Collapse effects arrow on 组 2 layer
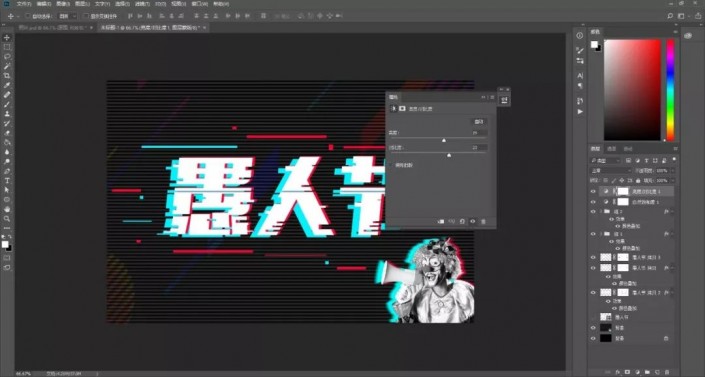Screen dimensions: 705x377 pyautogui.click(x=673, y=211)
